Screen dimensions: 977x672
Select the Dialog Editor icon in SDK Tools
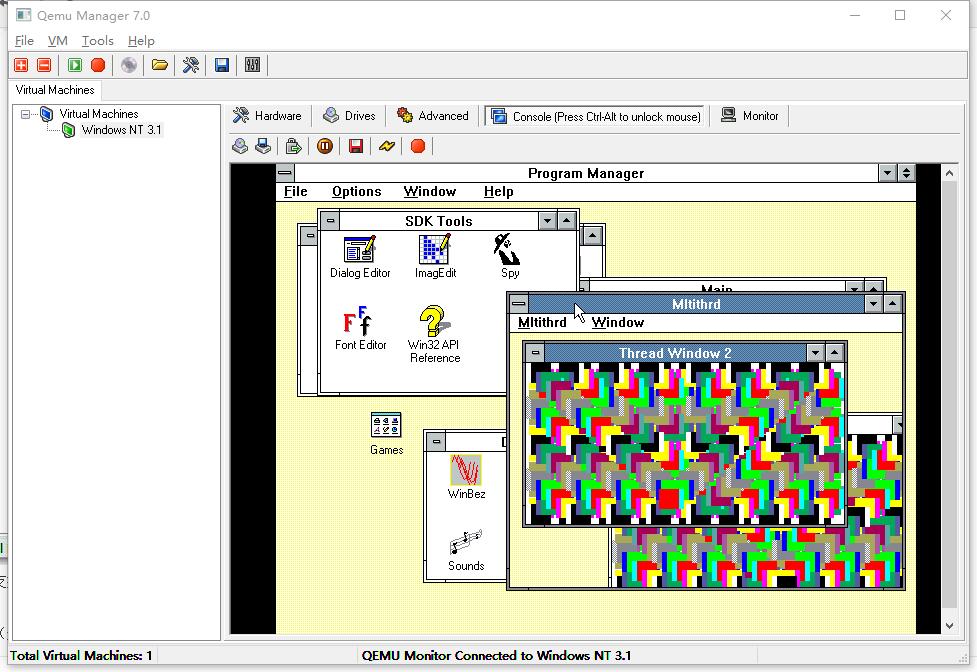[360, 257]
